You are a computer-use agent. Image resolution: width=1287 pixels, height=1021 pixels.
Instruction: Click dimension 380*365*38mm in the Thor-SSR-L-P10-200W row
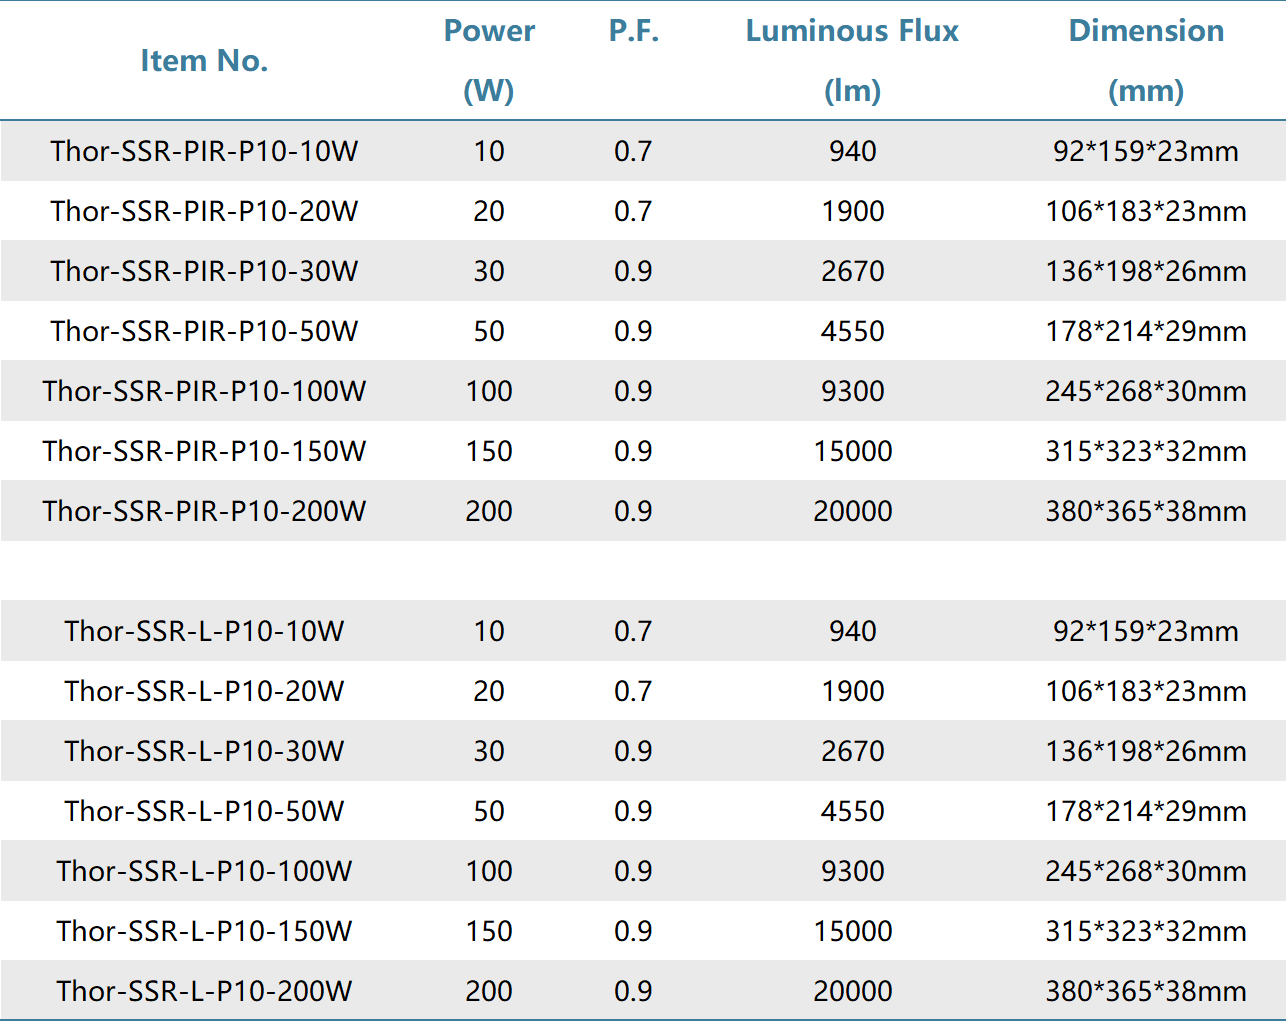pyautogui.click(x=1146, y=991)
